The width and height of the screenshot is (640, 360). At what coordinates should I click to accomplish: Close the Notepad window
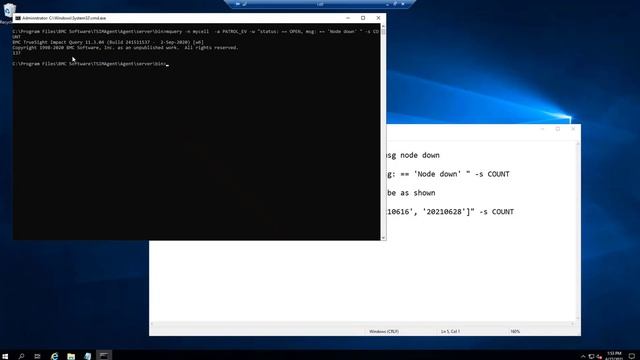573,129
